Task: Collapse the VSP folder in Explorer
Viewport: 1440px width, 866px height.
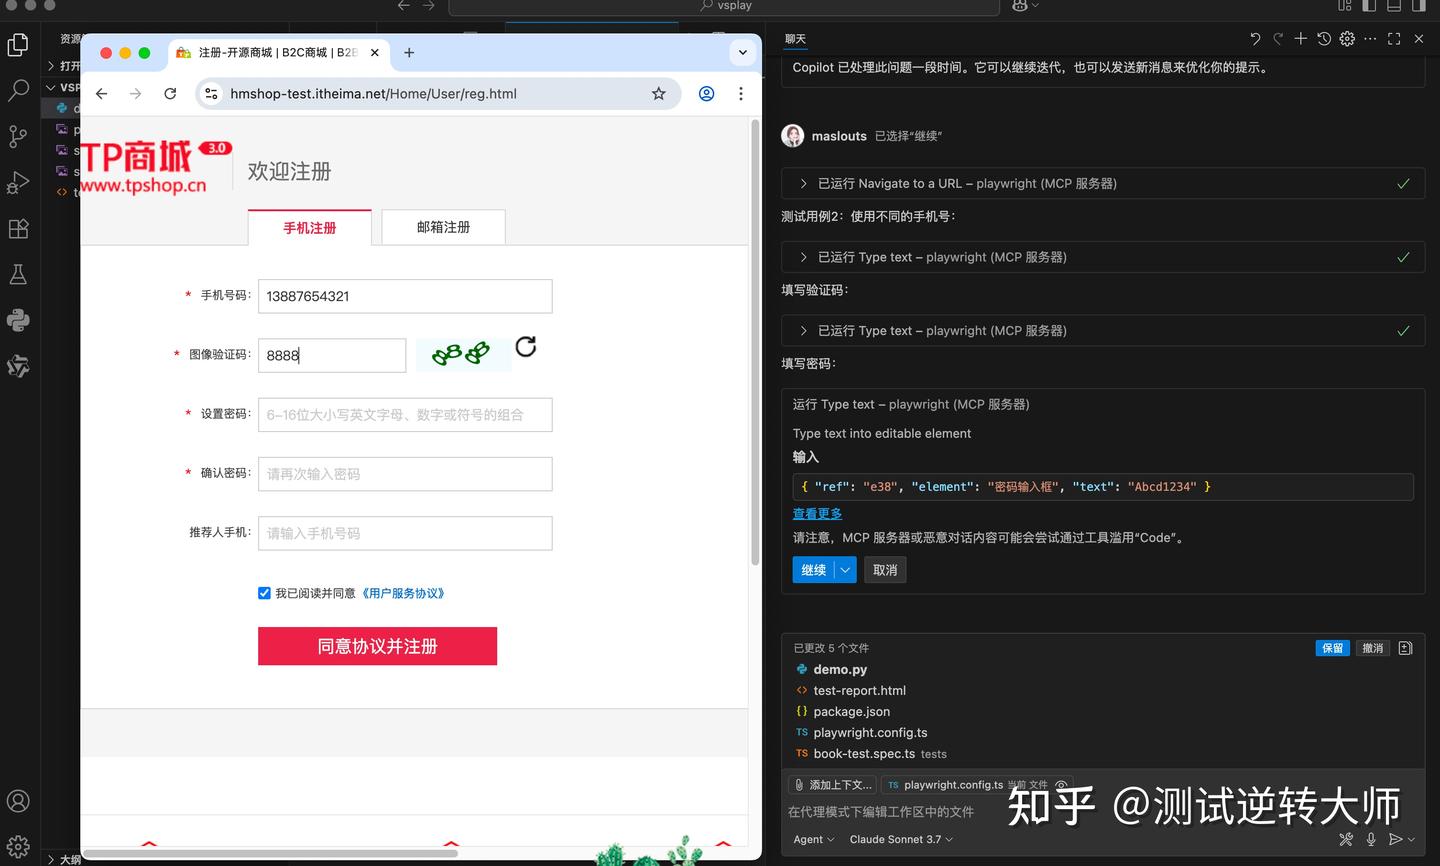Action: [51, 87]
